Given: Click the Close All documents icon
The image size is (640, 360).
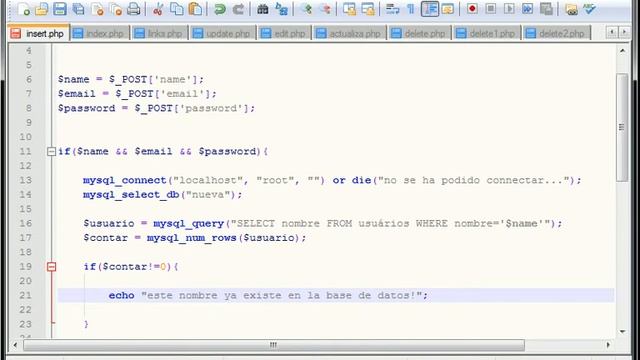Looking at the screenshot, I should click(x=116, y=9).
